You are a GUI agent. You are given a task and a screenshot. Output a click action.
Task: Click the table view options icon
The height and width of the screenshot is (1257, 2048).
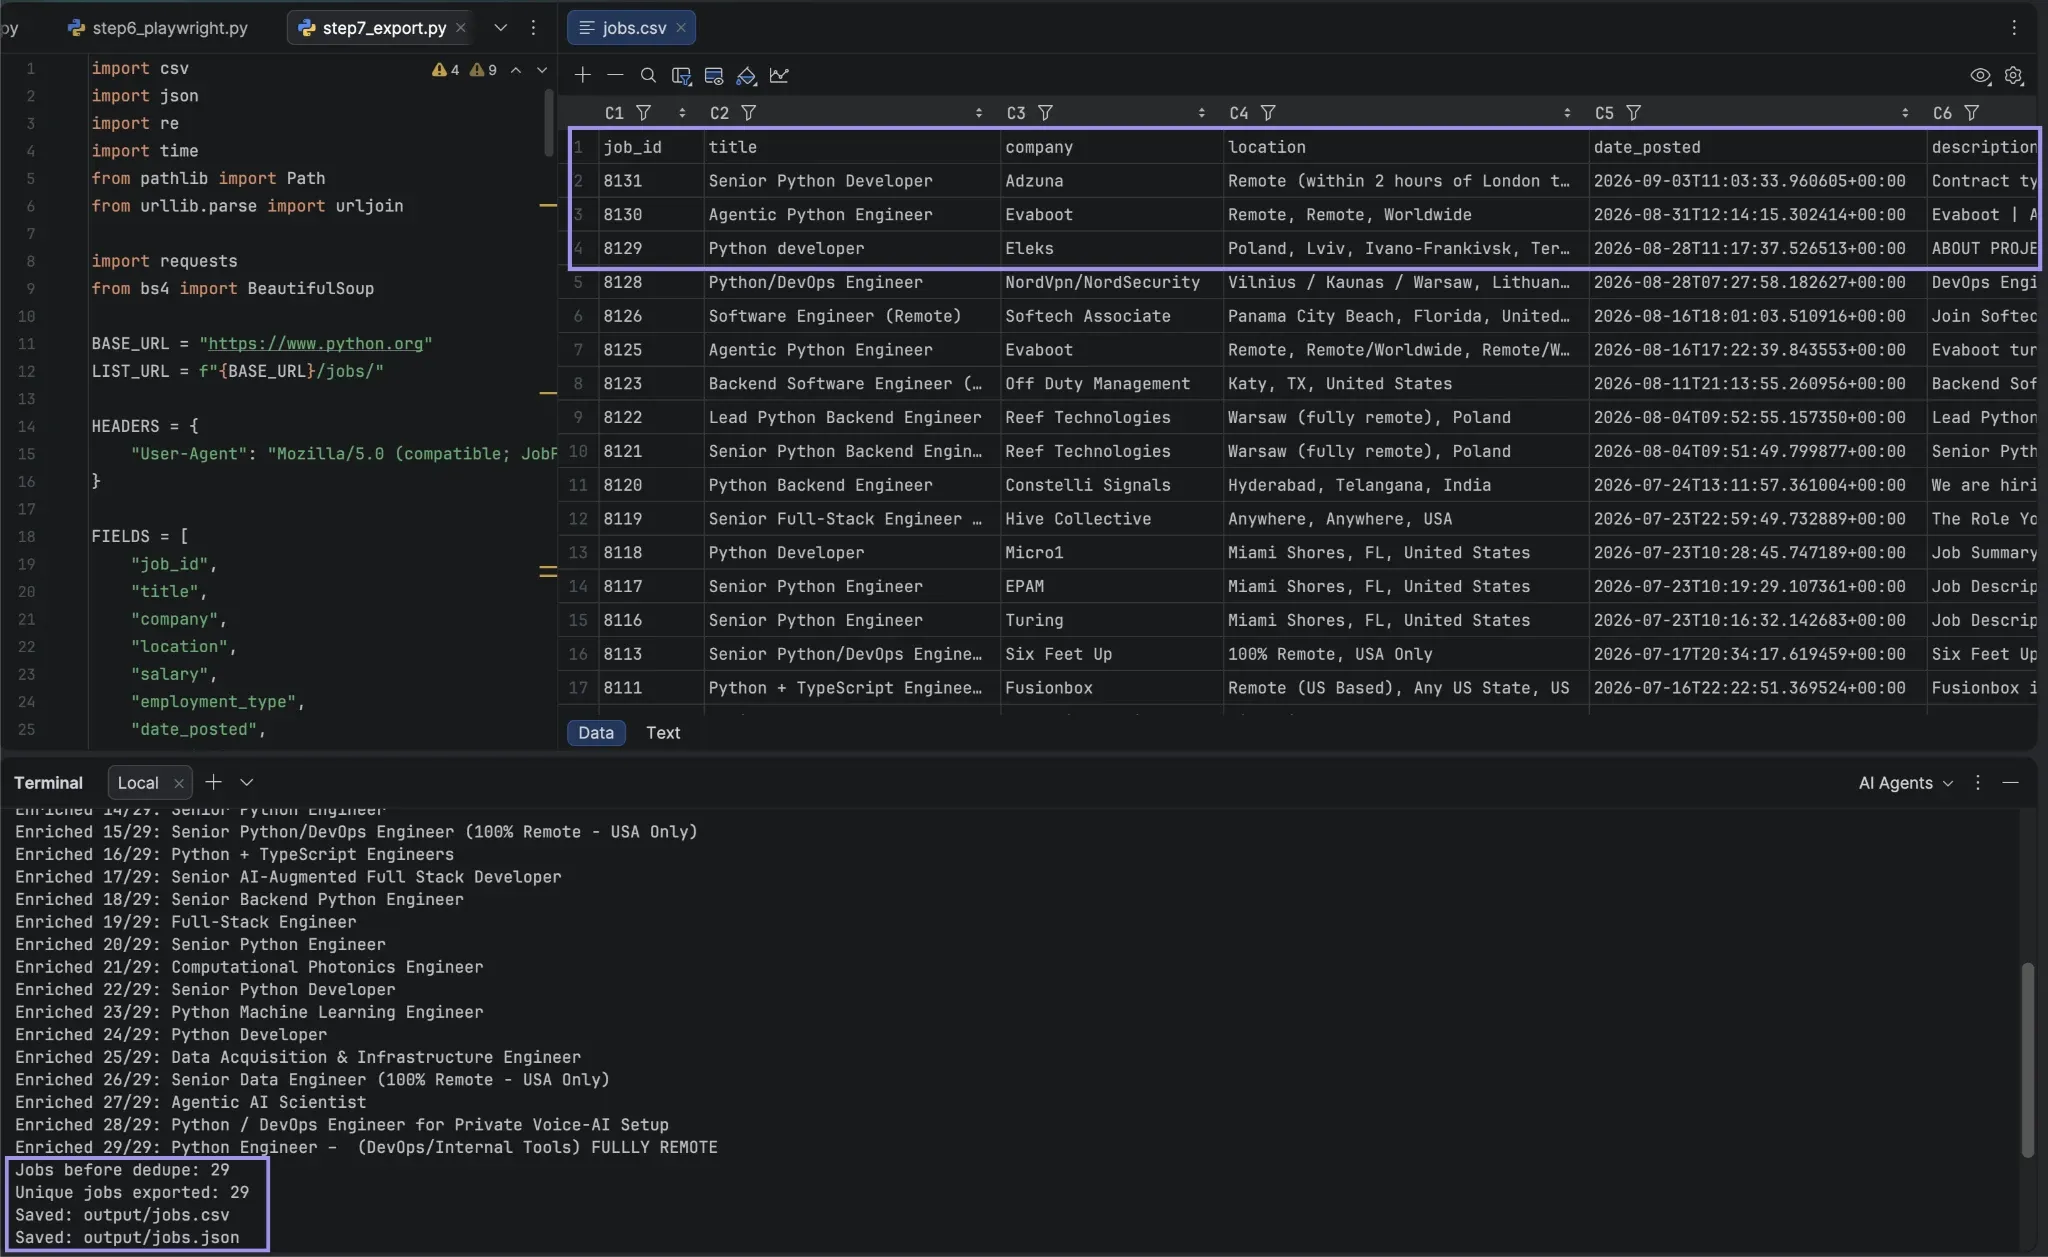click(x=714, y=75)
